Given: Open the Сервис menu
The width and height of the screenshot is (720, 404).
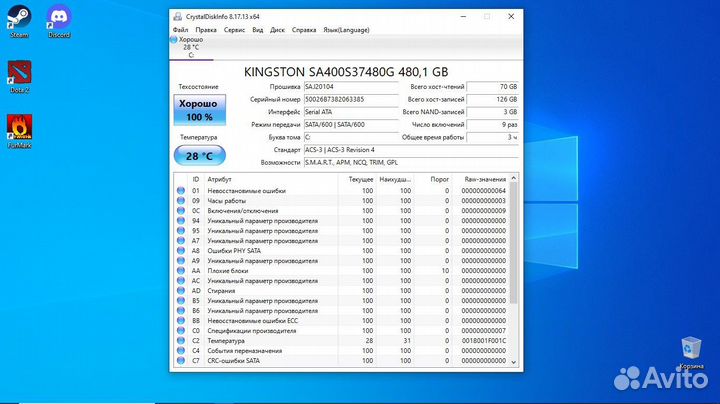Looking at the screenshot, I should tap(234, 30).
